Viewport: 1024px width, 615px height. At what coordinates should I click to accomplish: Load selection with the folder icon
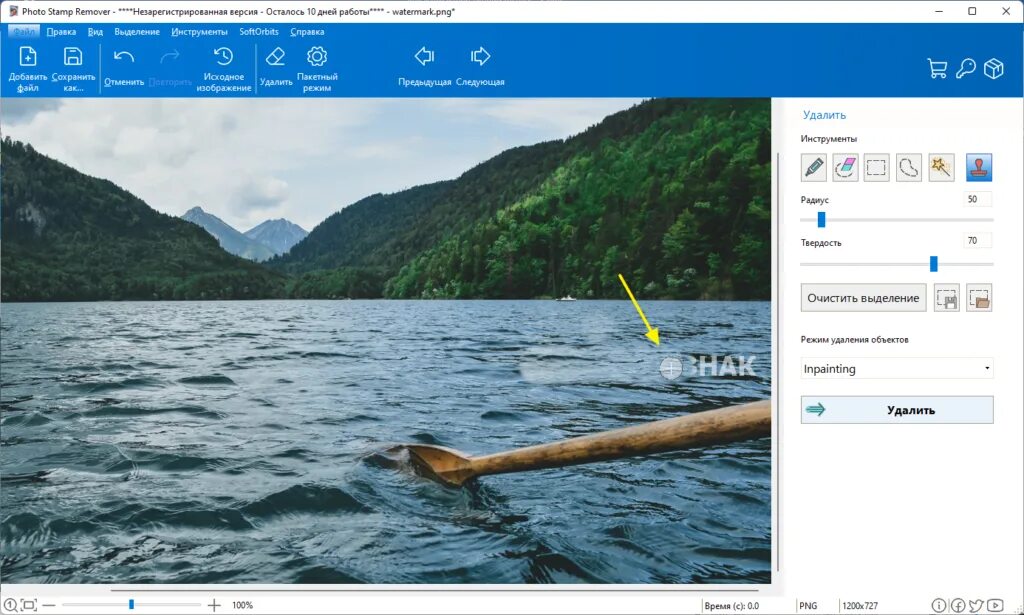pos(979,298)
